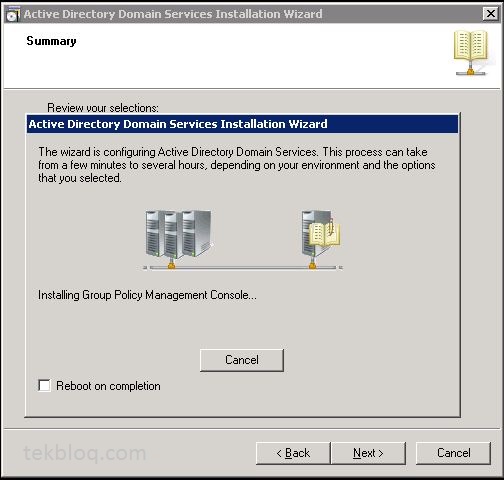Click the blue progress dialog title bar
The image size is (504, 480).
point(243,124)
